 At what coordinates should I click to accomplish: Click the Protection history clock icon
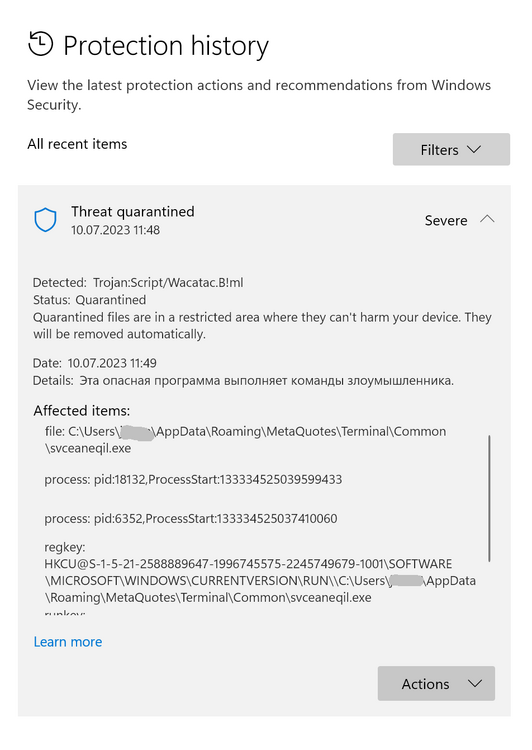point(41,44)
